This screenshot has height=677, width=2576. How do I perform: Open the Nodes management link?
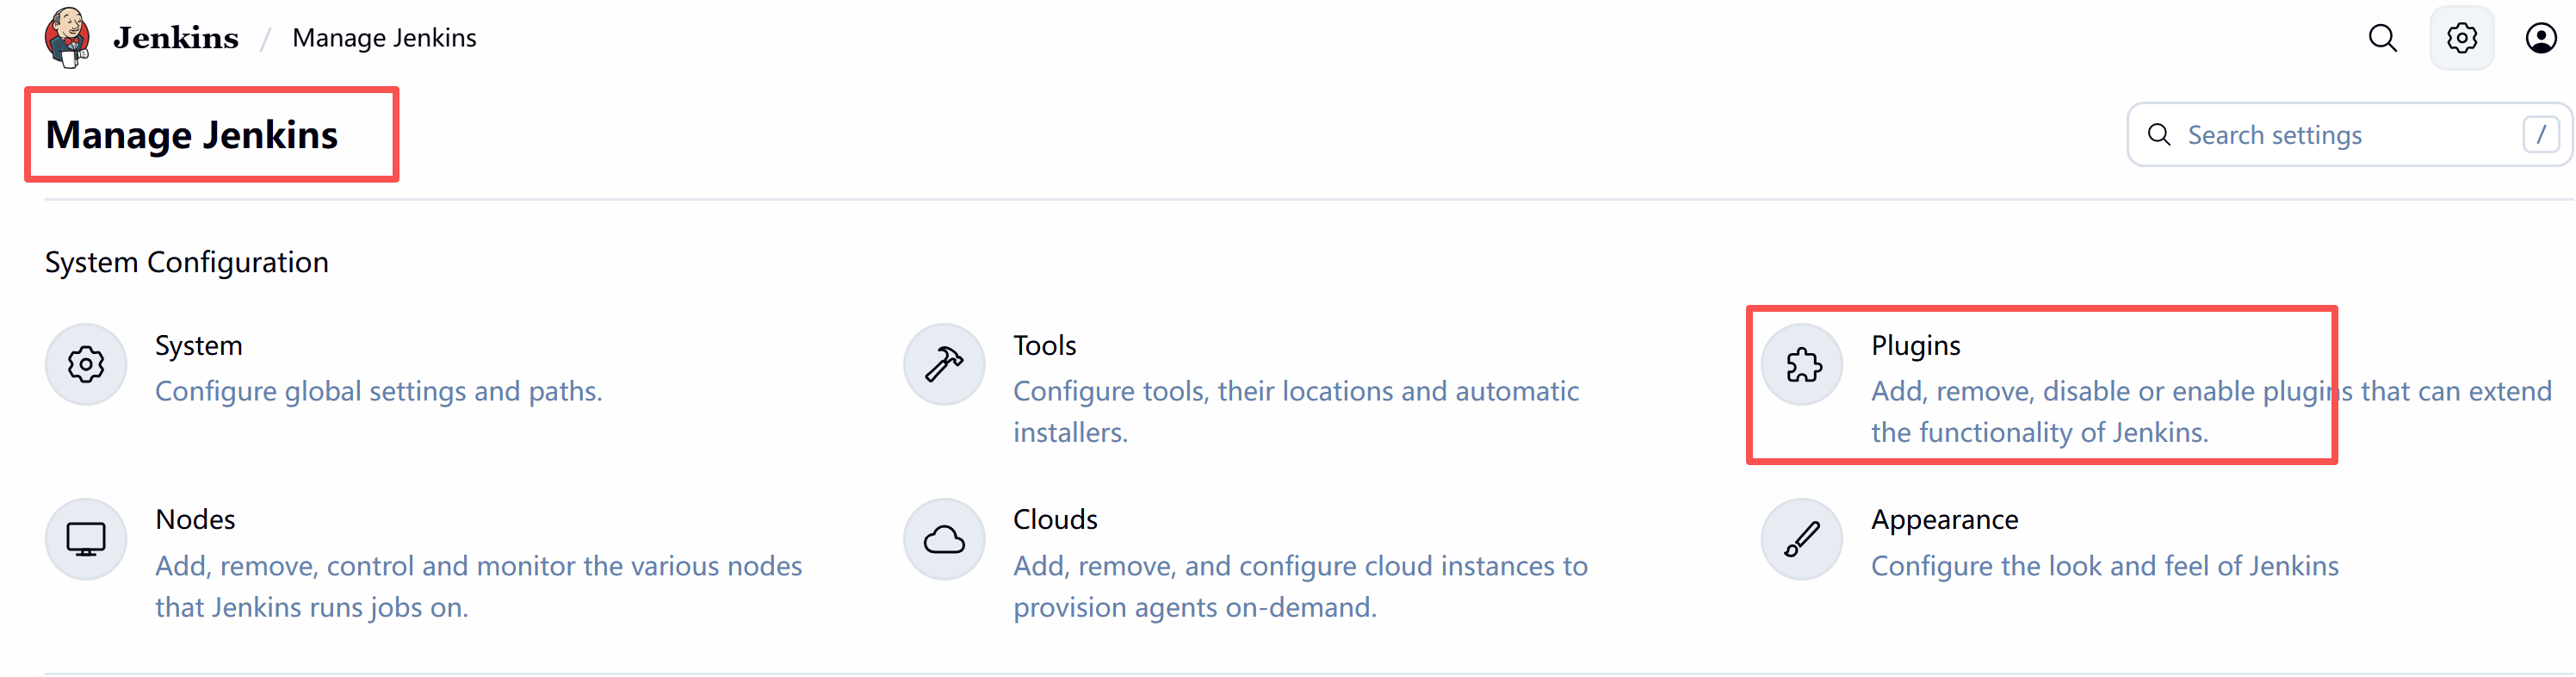click(195, 519)
